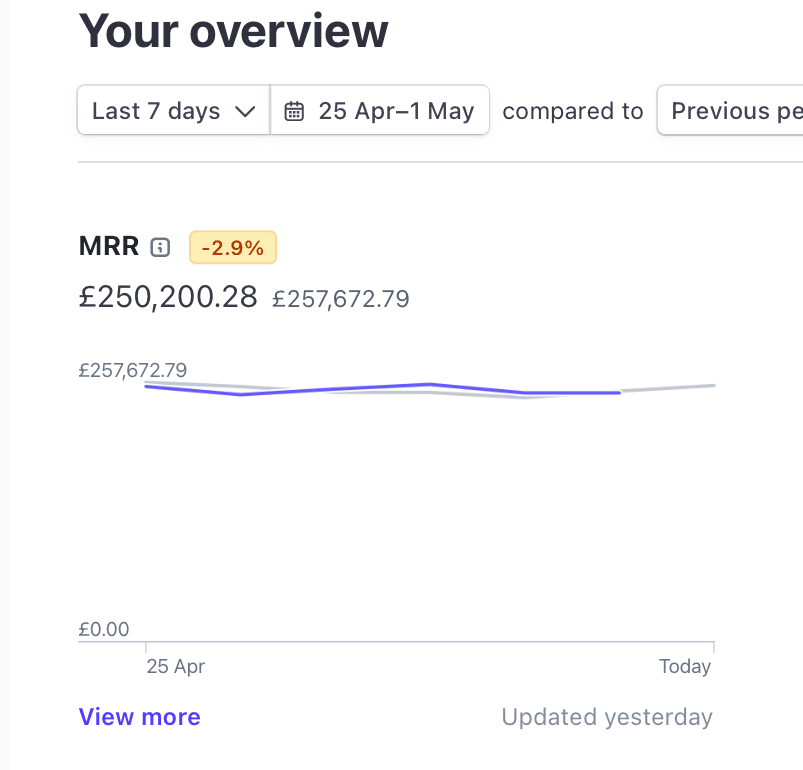The image size is (803, 770).
Task: Click the -2.9% change badge
Action: tap(232, 248)
